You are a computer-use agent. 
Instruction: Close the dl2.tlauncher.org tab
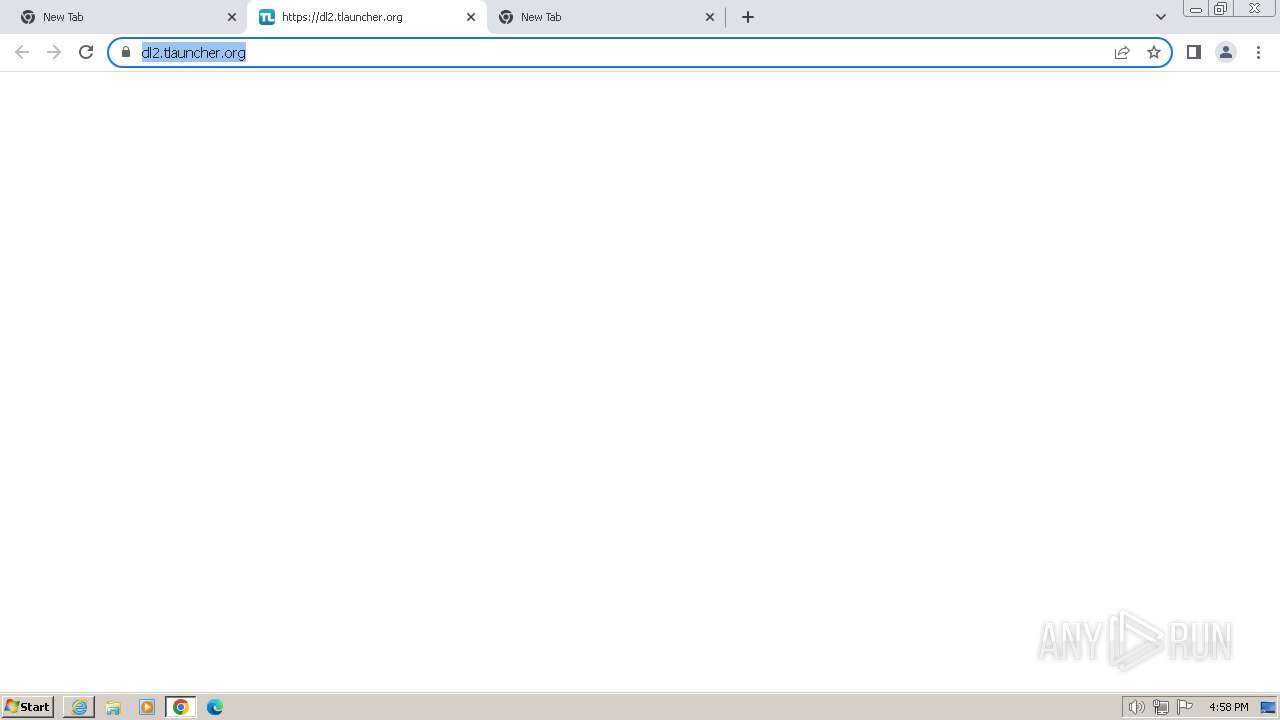(471, 17)
